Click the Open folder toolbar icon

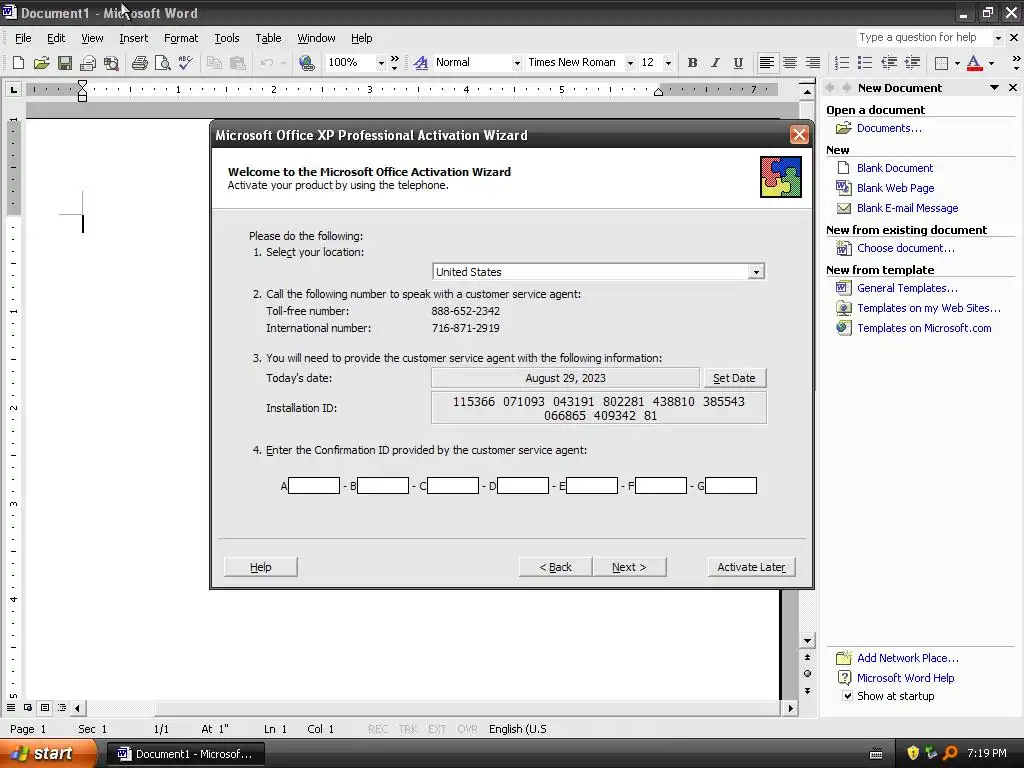[41, 63]
